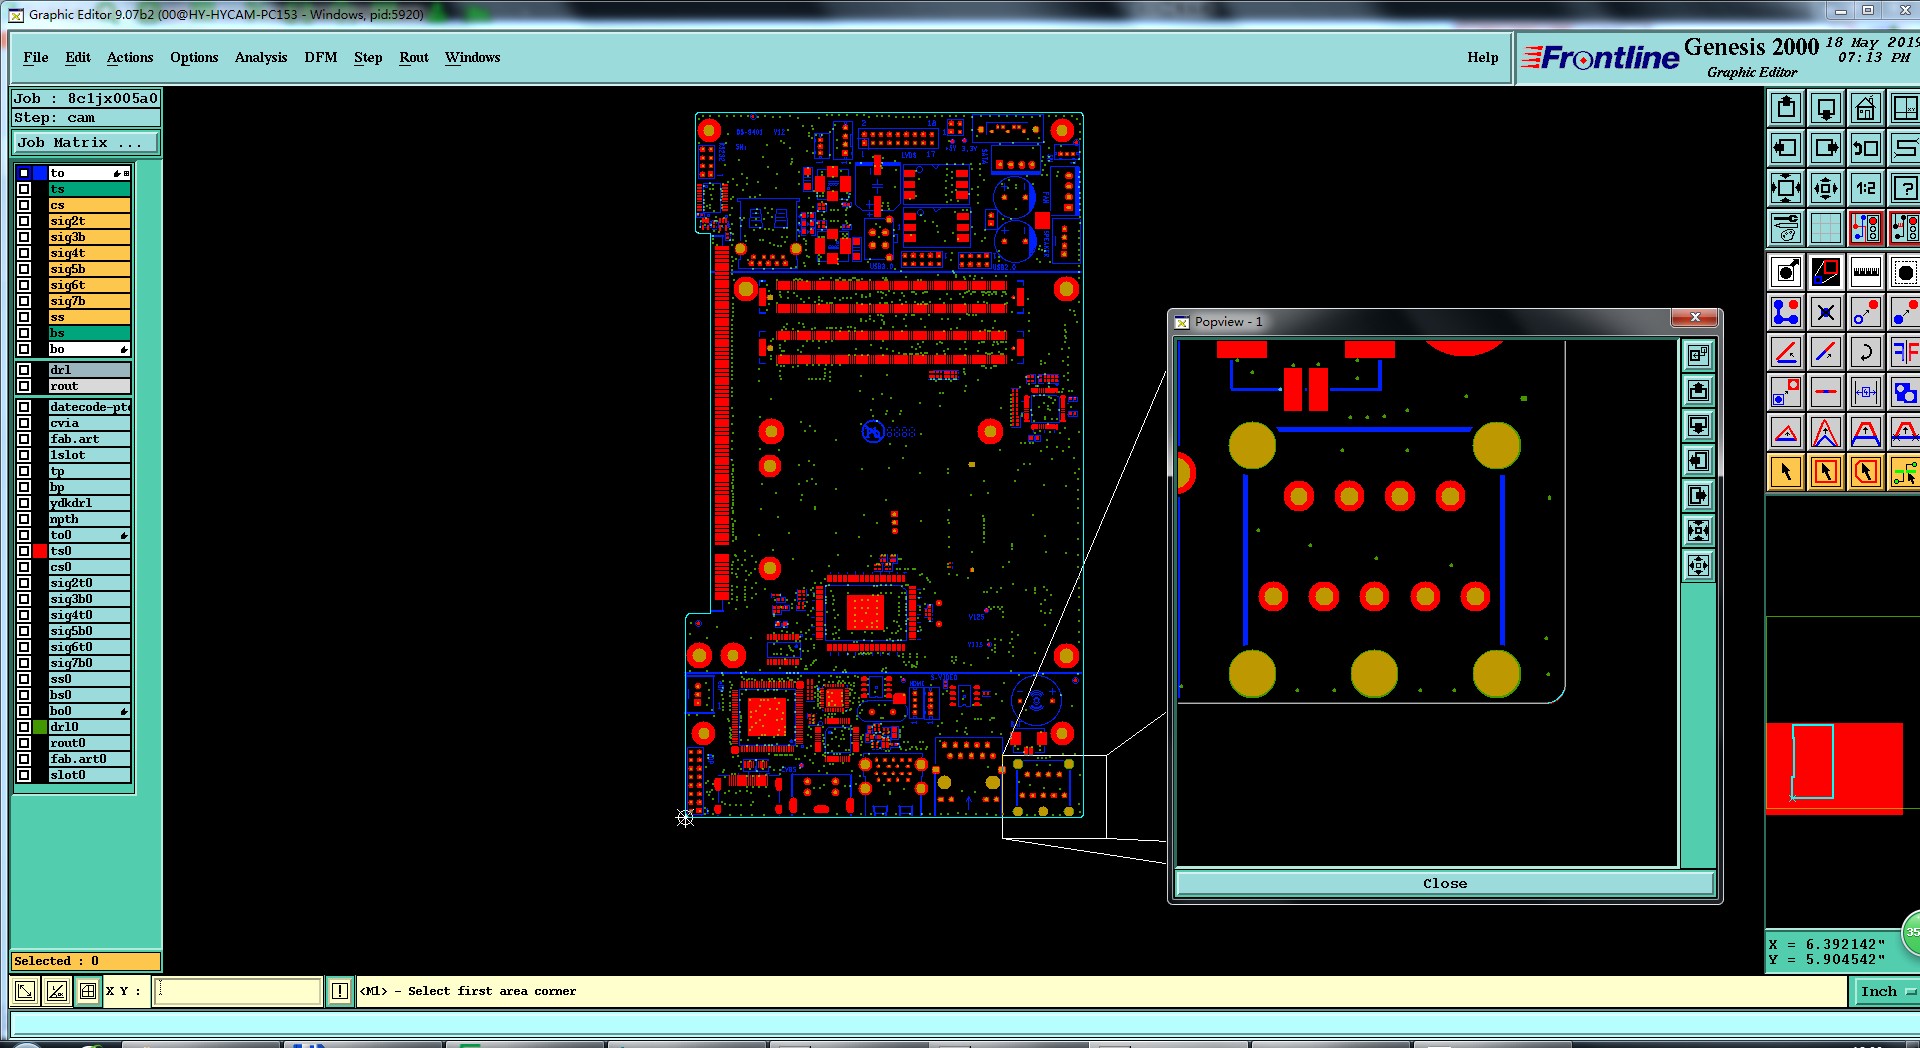Screen dimensions: 1920x1048
Task: Open the DFM menu
Action: click(321, 57)
